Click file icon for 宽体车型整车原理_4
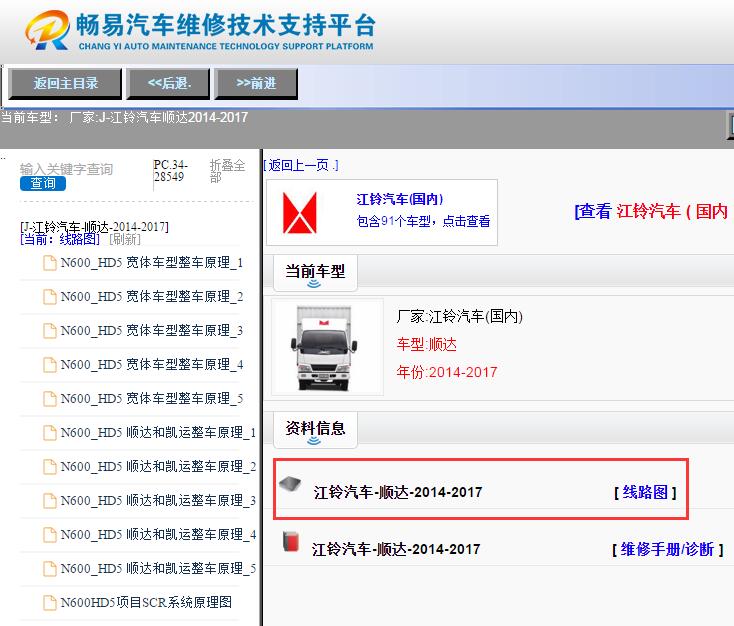This screenshot has width=734, height=626. click(50, 365)
